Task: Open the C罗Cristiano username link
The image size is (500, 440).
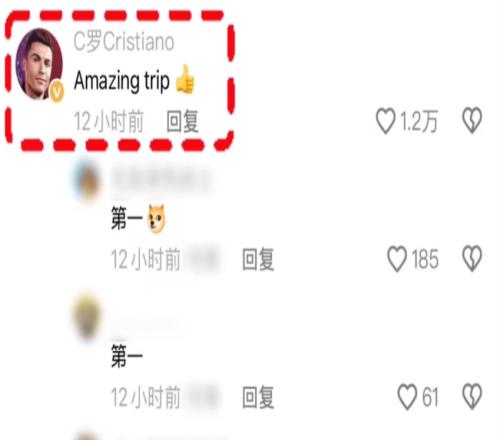Action: click(x=124, y=42)
